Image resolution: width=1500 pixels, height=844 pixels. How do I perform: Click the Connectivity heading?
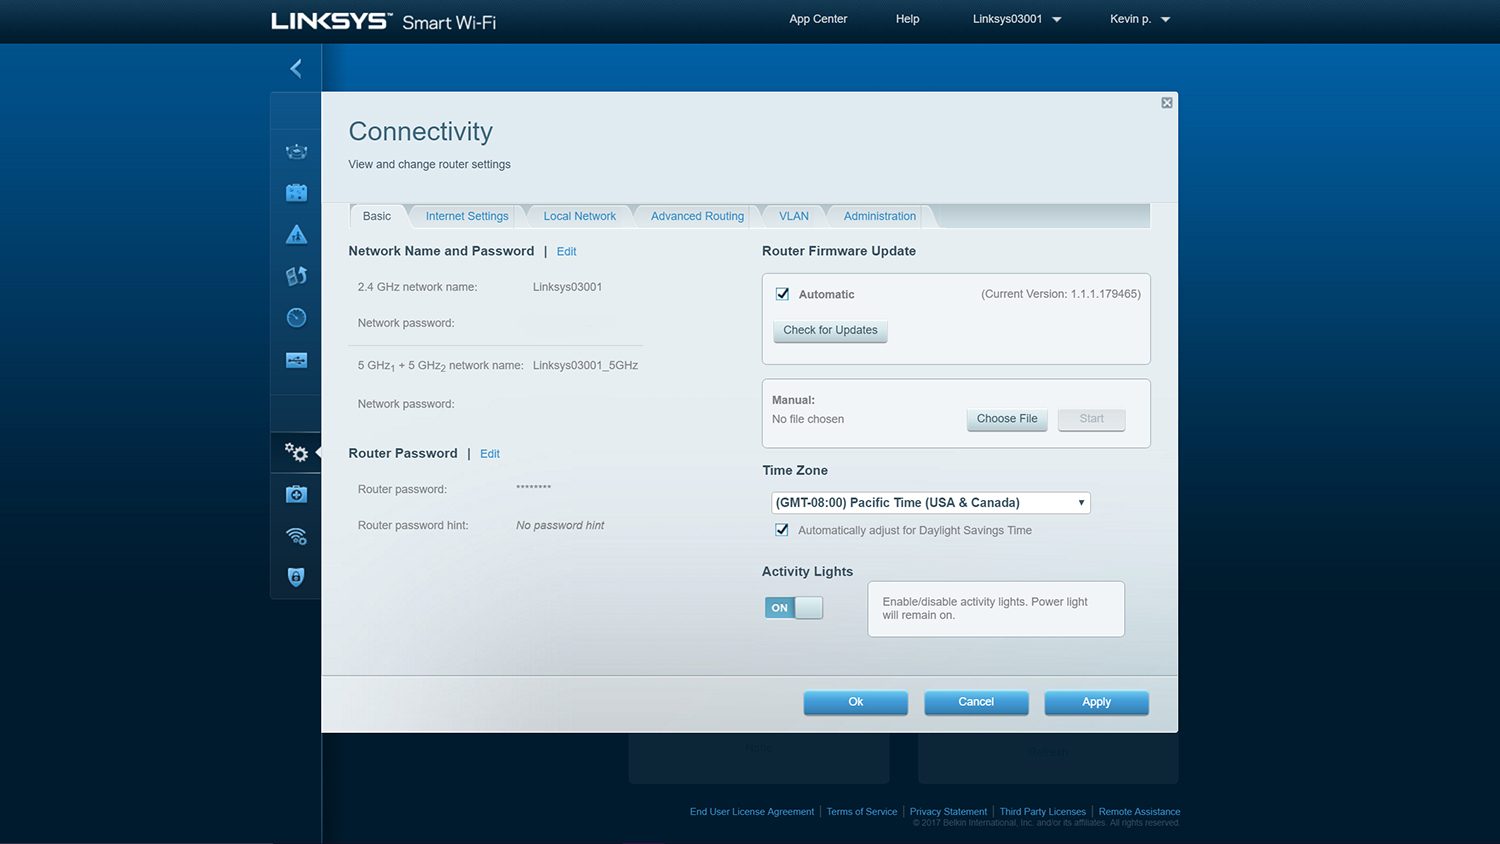pos(421,132)
